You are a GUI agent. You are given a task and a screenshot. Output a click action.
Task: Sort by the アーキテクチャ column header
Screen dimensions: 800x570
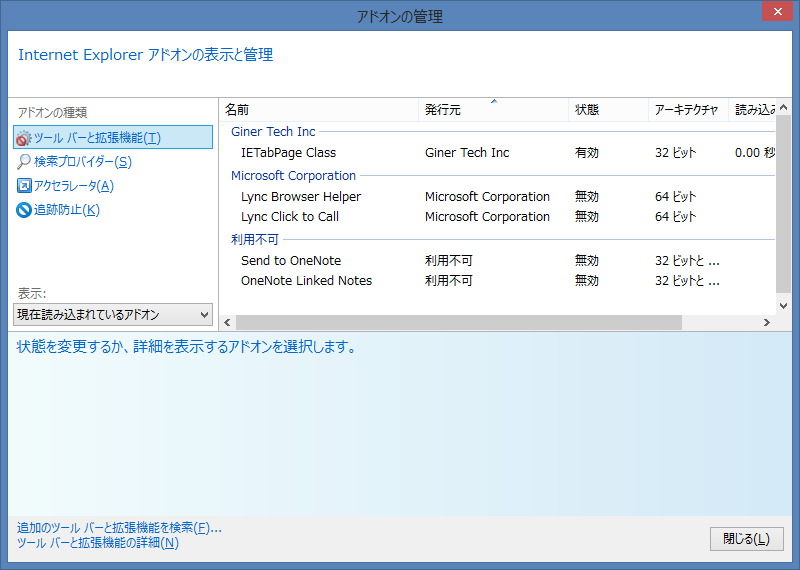click(x=688, y=110)
